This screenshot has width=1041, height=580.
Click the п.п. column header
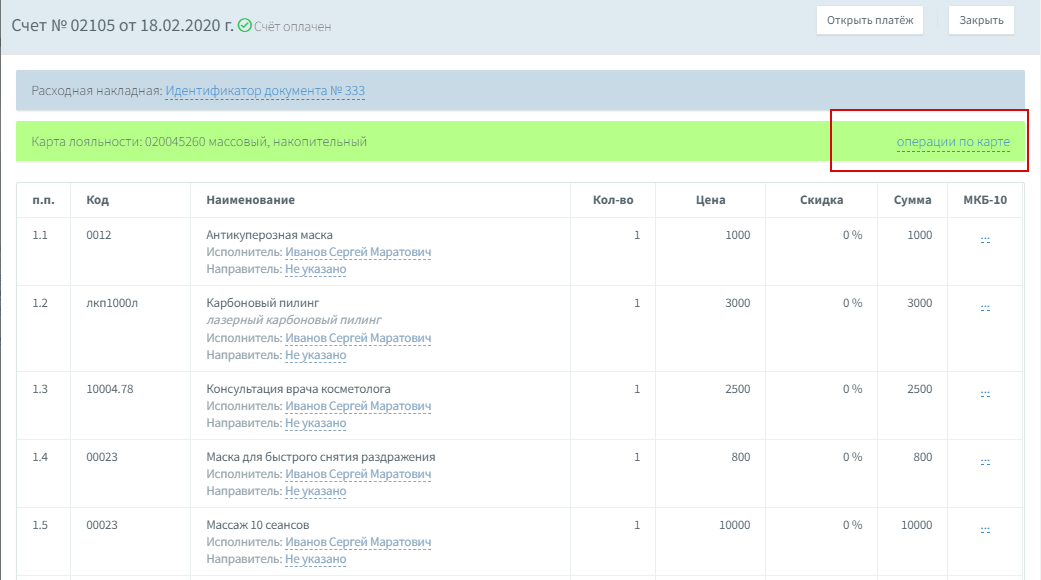tap(43, 200)
